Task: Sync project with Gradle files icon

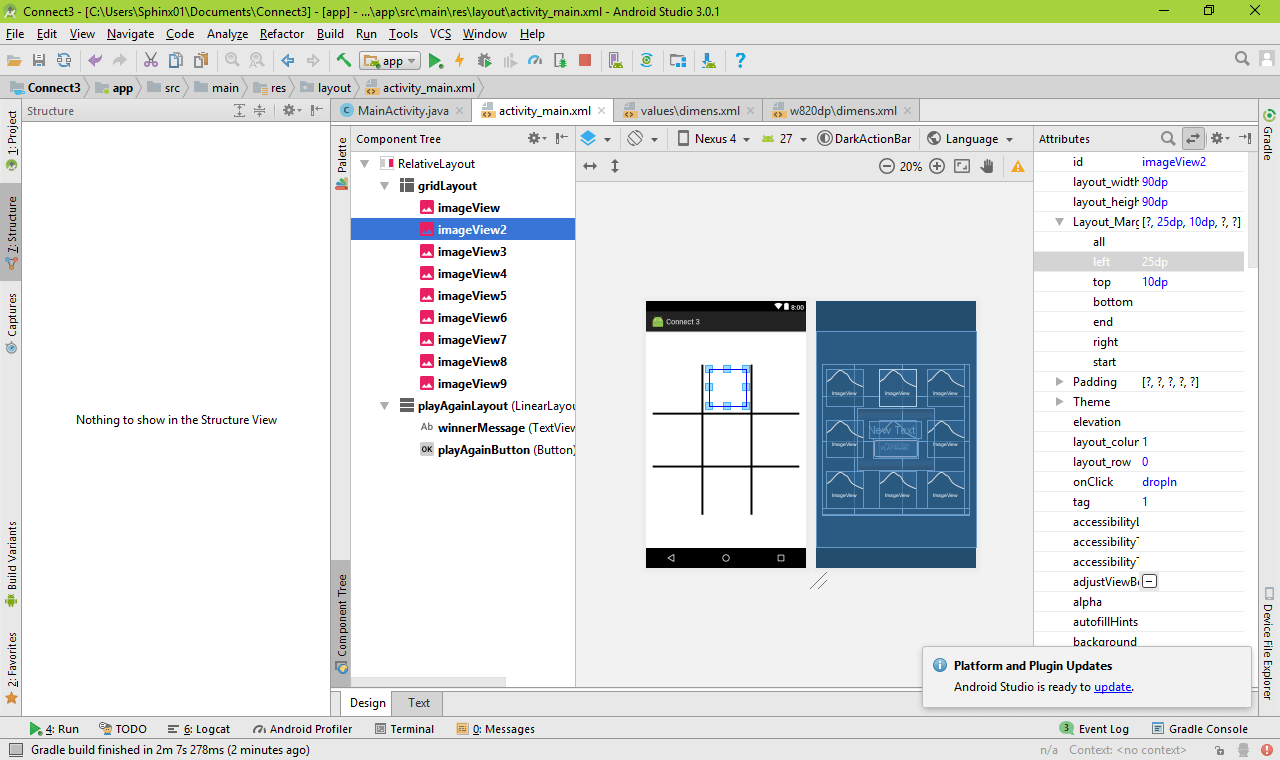Action: coord(646,60)
